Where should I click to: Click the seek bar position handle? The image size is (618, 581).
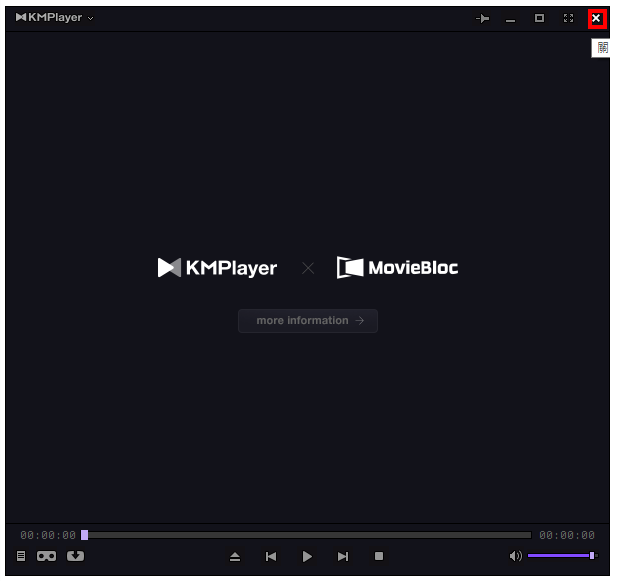(x=85, y=535)
